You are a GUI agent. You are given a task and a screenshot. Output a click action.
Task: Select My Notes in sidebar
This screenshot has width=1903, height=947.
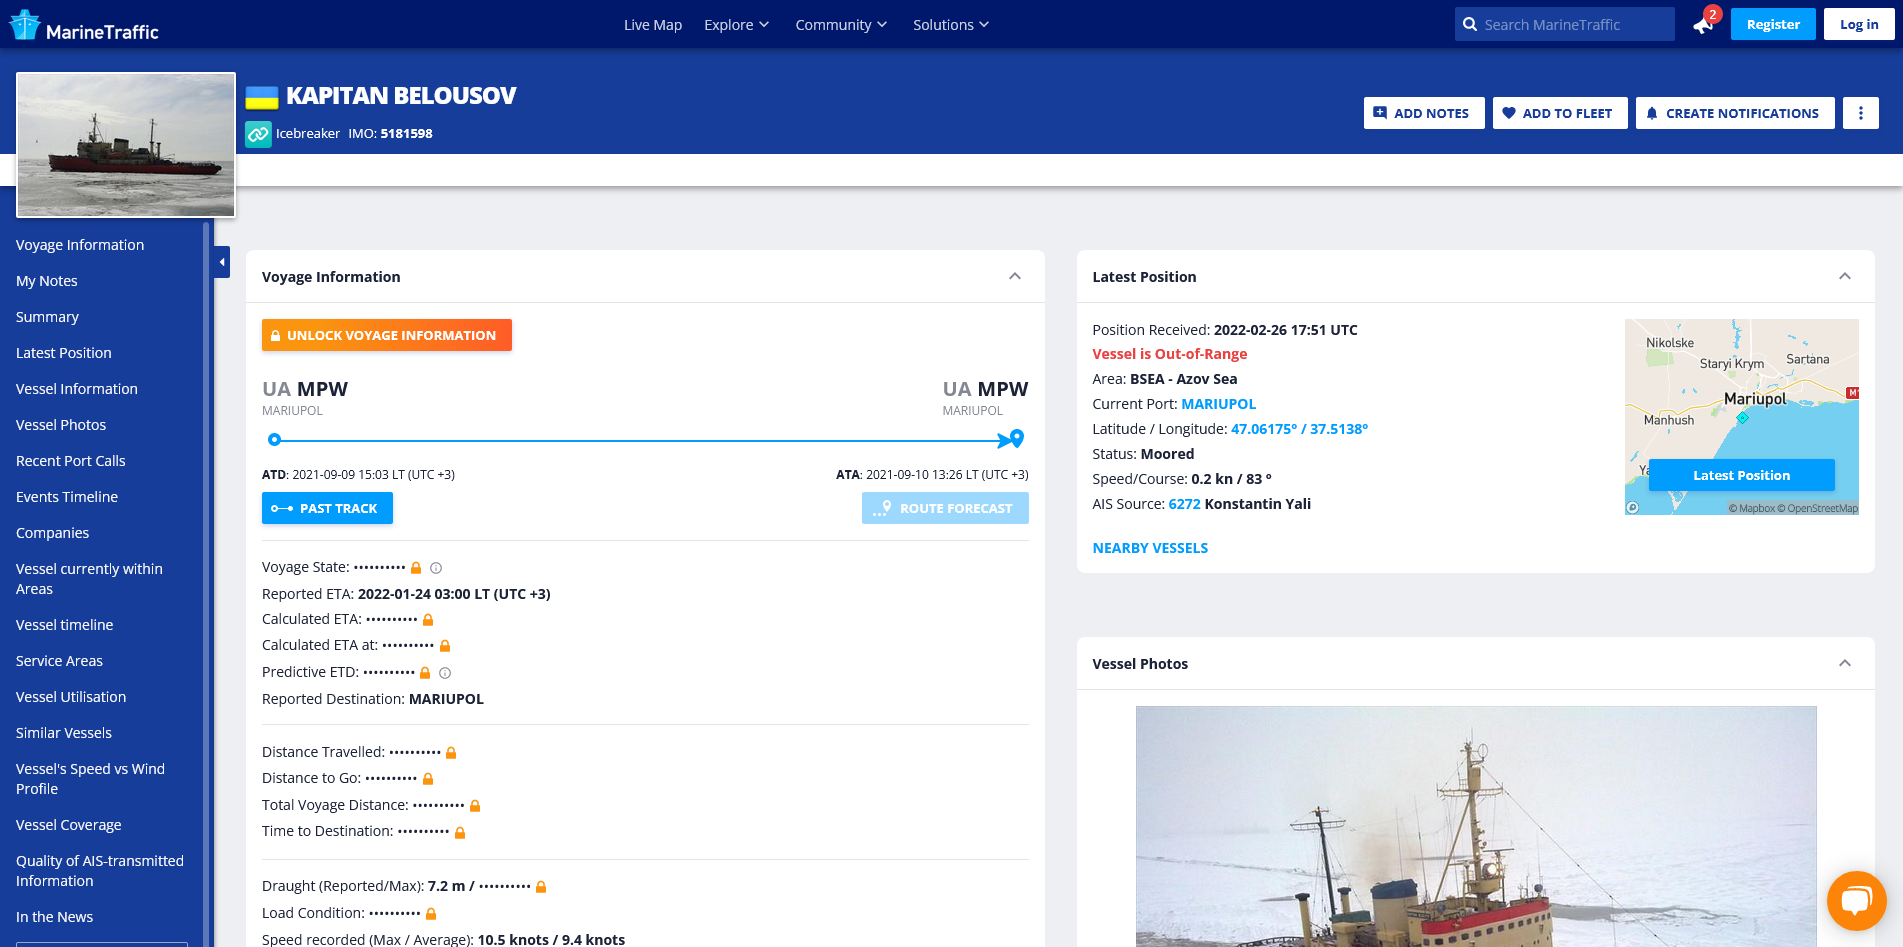[47, 281]
